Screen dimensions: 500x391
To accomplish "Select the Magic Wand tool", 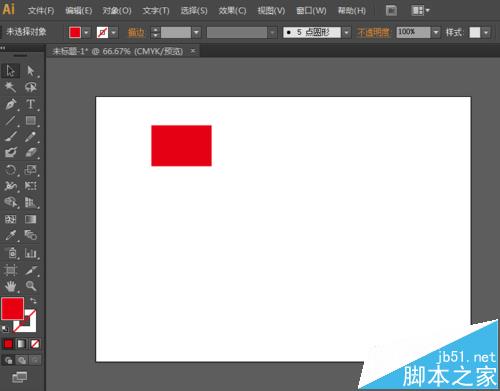I will tap(10, 87).
